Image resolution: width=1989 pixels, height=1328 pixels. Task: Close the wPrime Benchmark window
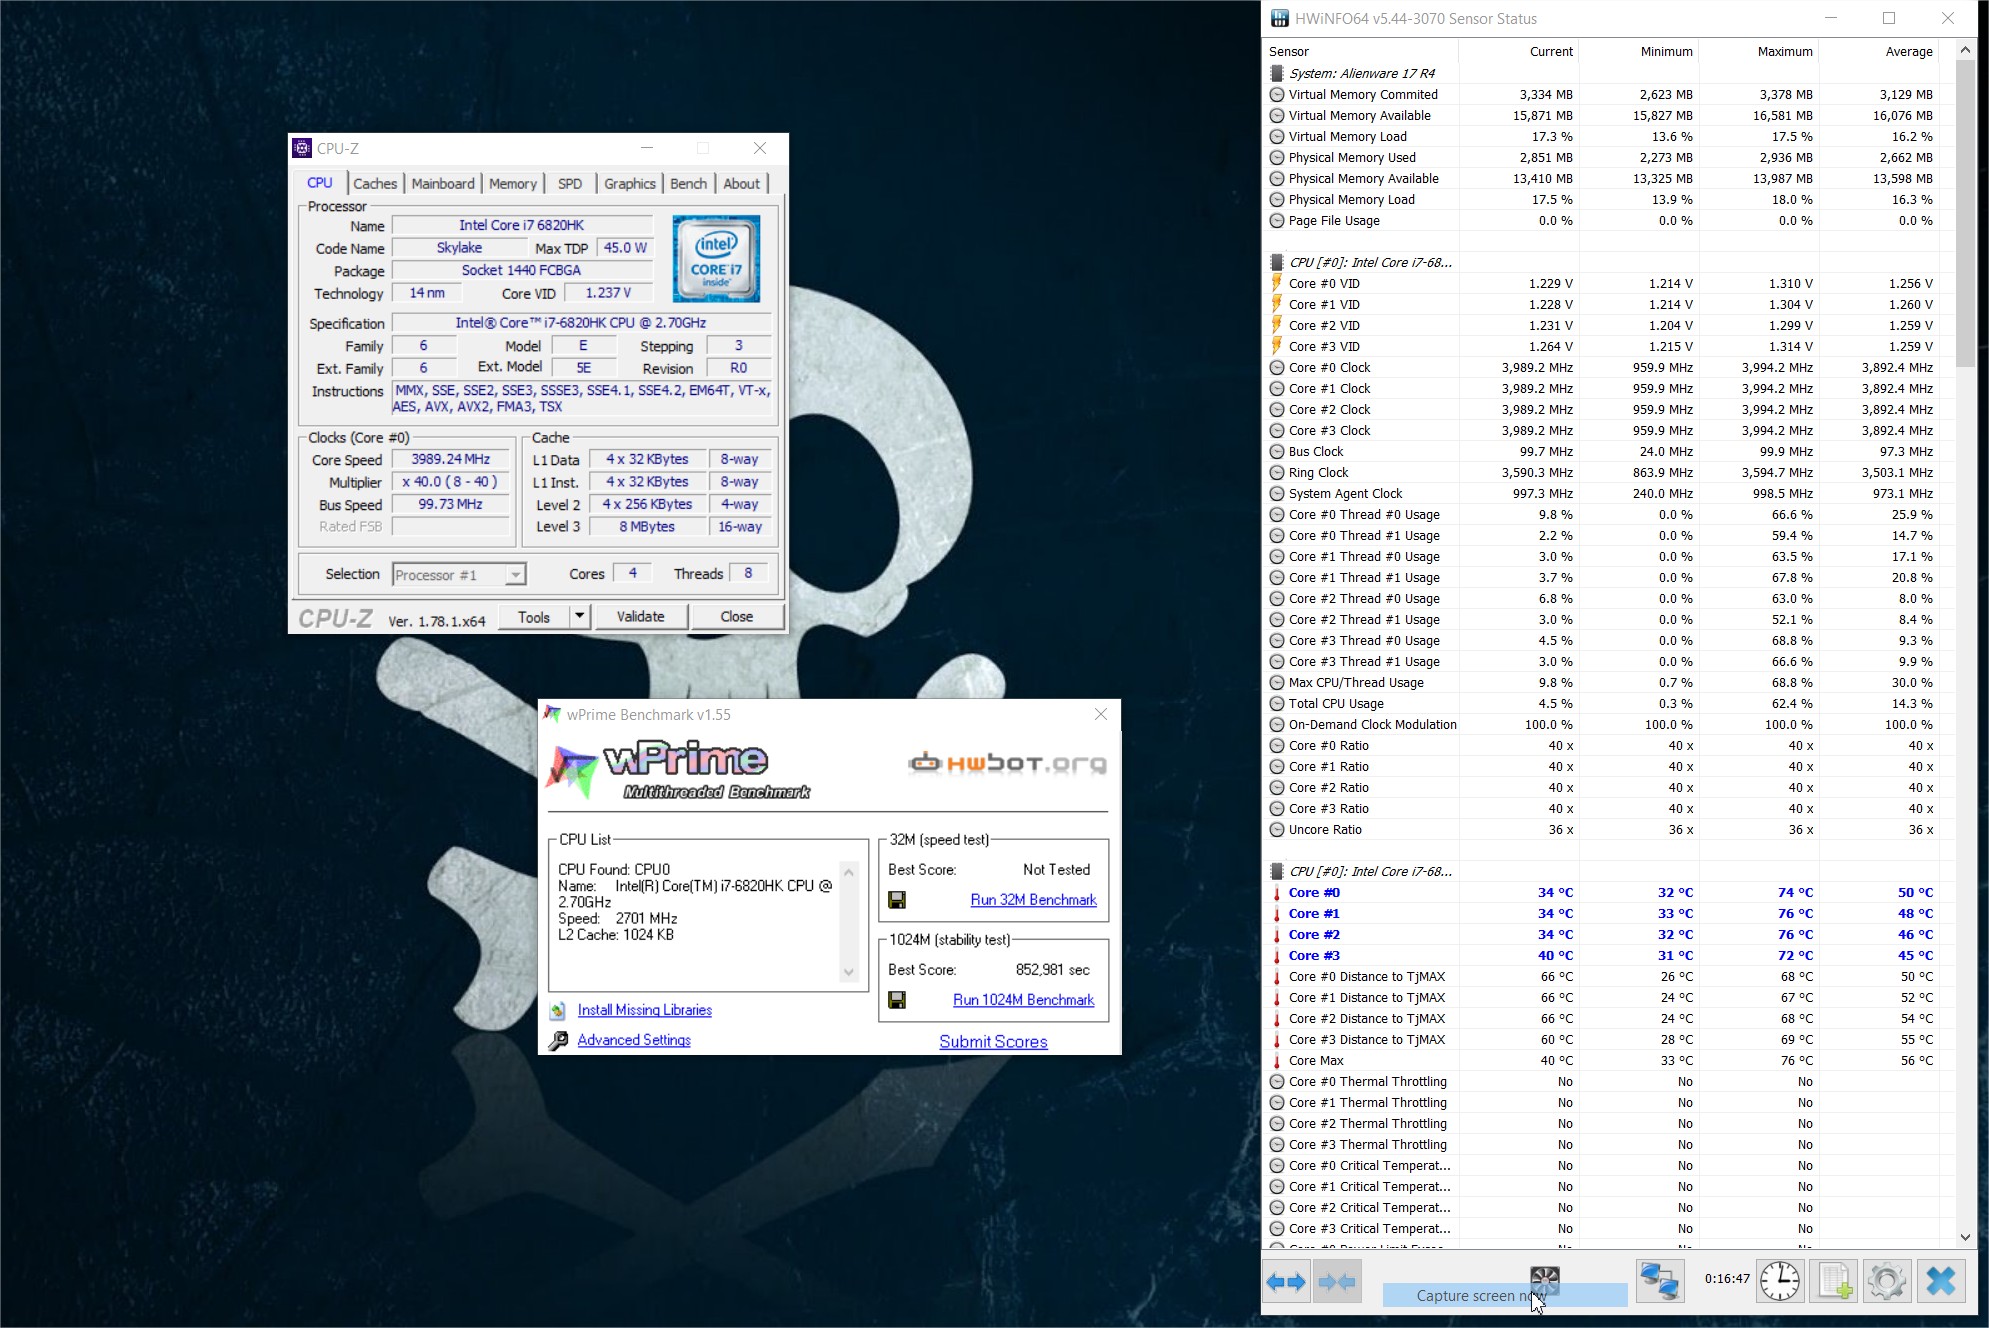tap(1101, 714)
